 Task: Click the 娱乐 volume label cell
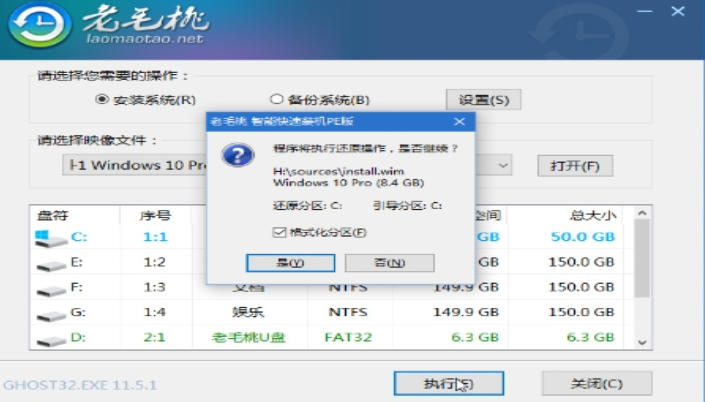pos(248,312)
